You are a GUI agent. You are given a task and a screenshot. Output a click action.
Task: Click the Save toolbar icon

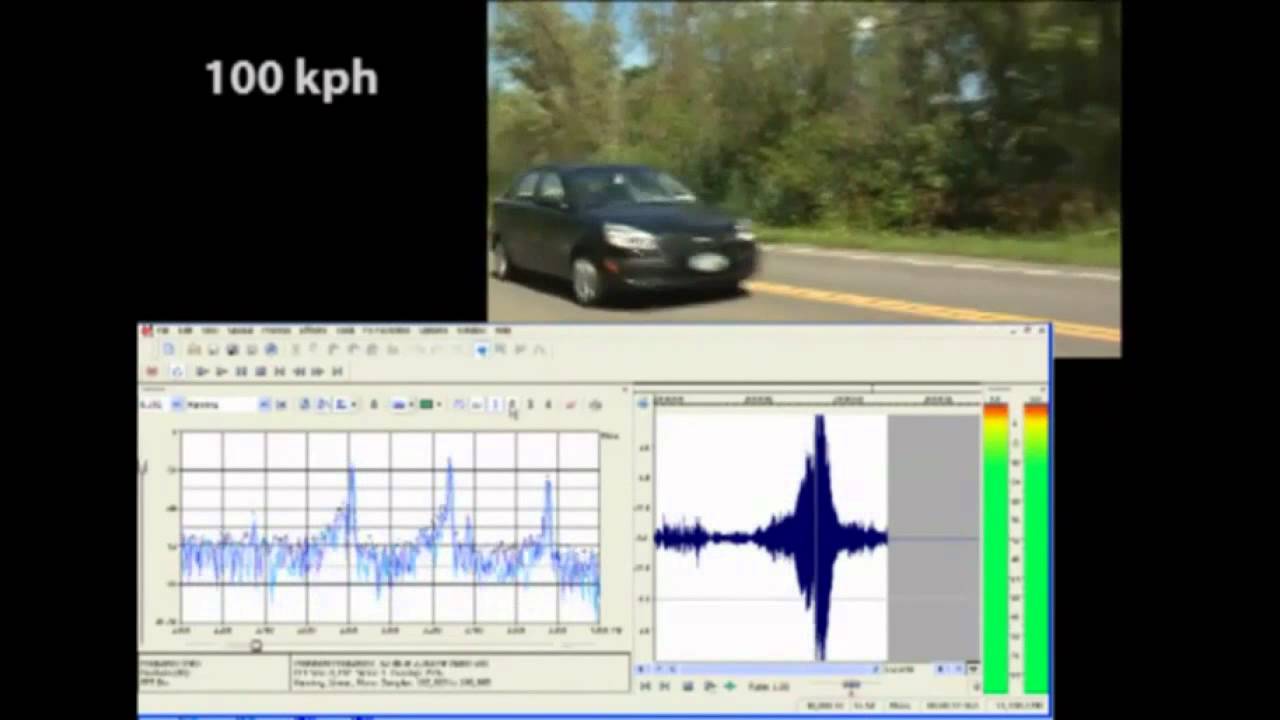(x=213, y=349)
